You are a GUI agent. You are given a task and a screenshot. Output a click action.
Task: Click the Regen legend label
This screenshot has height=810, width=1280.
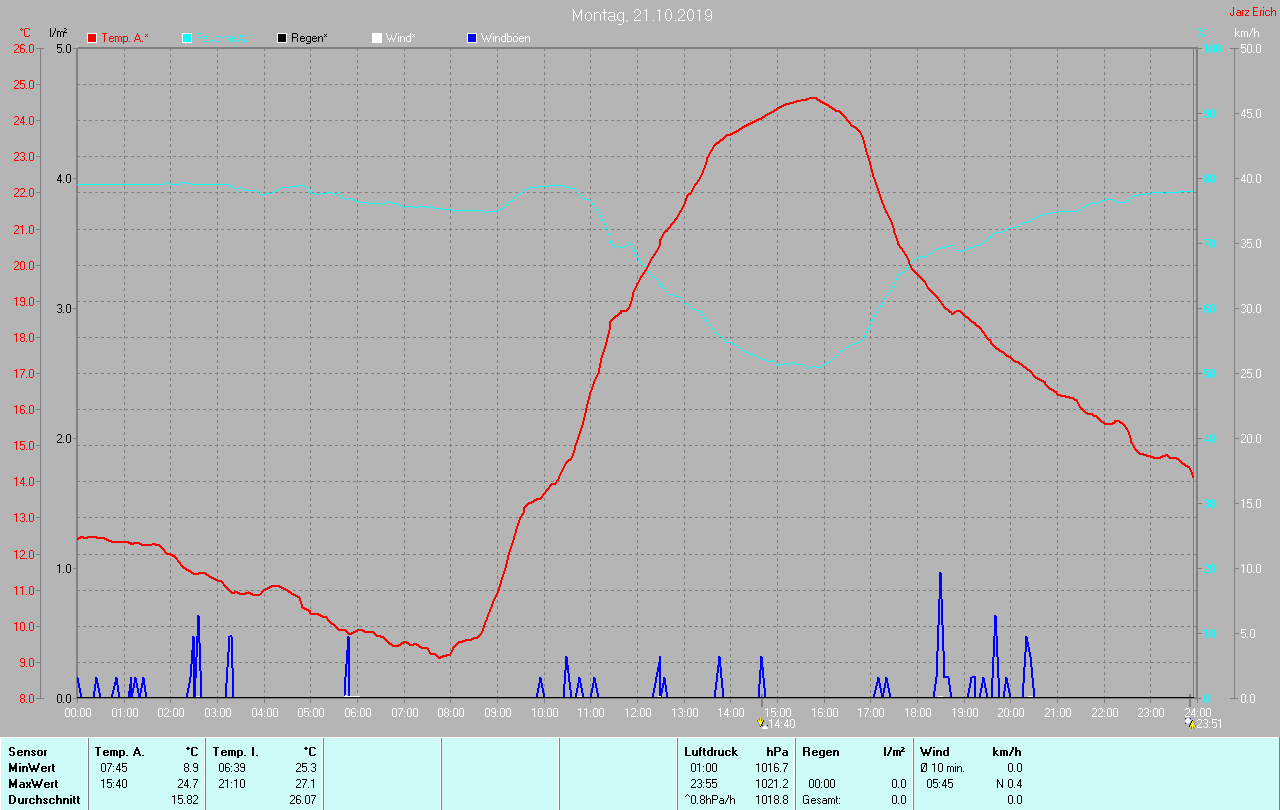(x=309, y=38)
